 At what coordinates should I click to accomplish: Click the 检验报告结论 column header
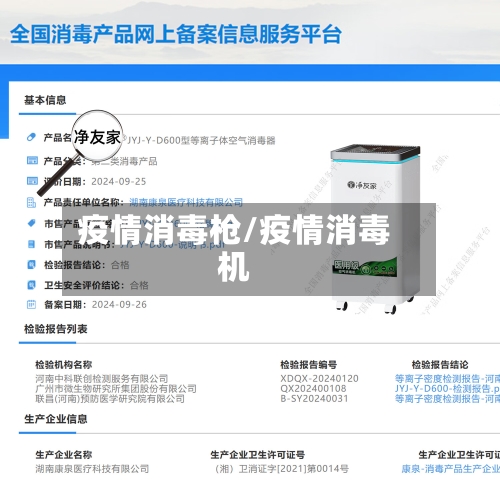click(x=440, y=365)
